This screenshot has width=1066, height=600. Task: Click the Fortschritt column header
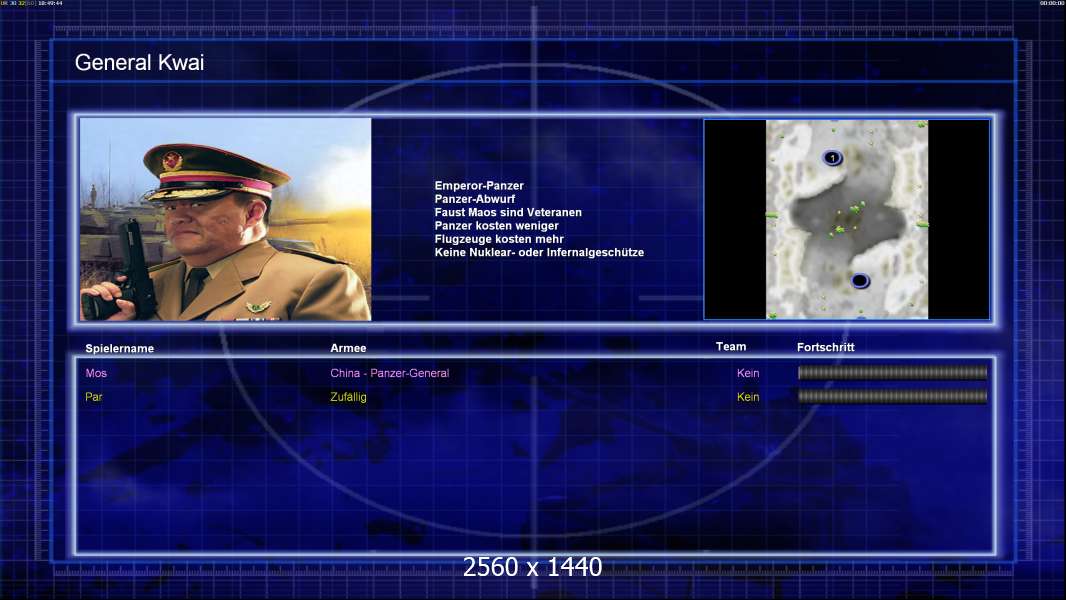coord(825,347)
